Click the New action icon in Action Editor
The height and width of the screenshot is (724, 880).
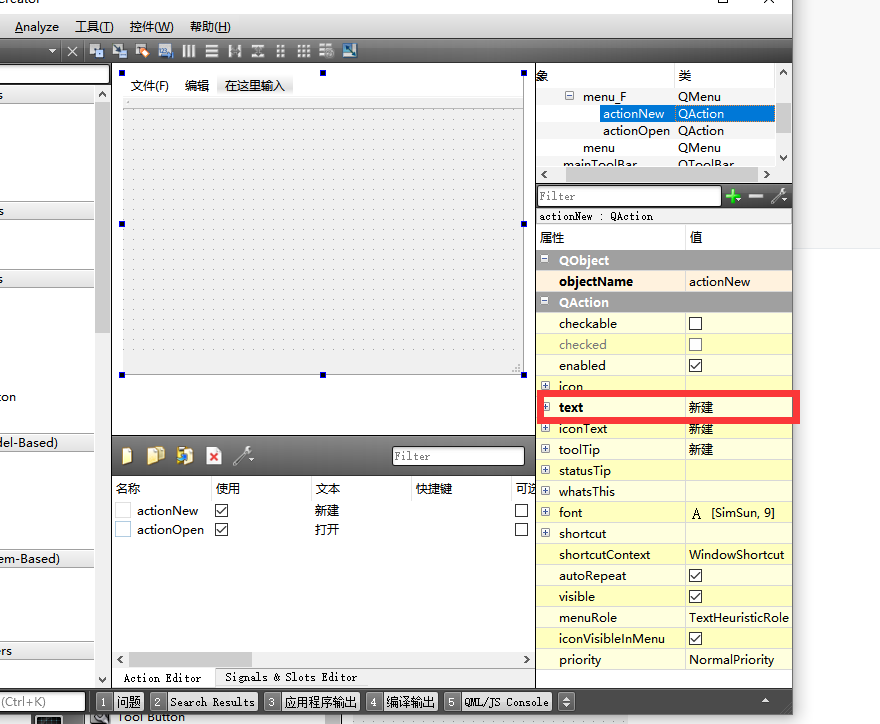point(127,456)
